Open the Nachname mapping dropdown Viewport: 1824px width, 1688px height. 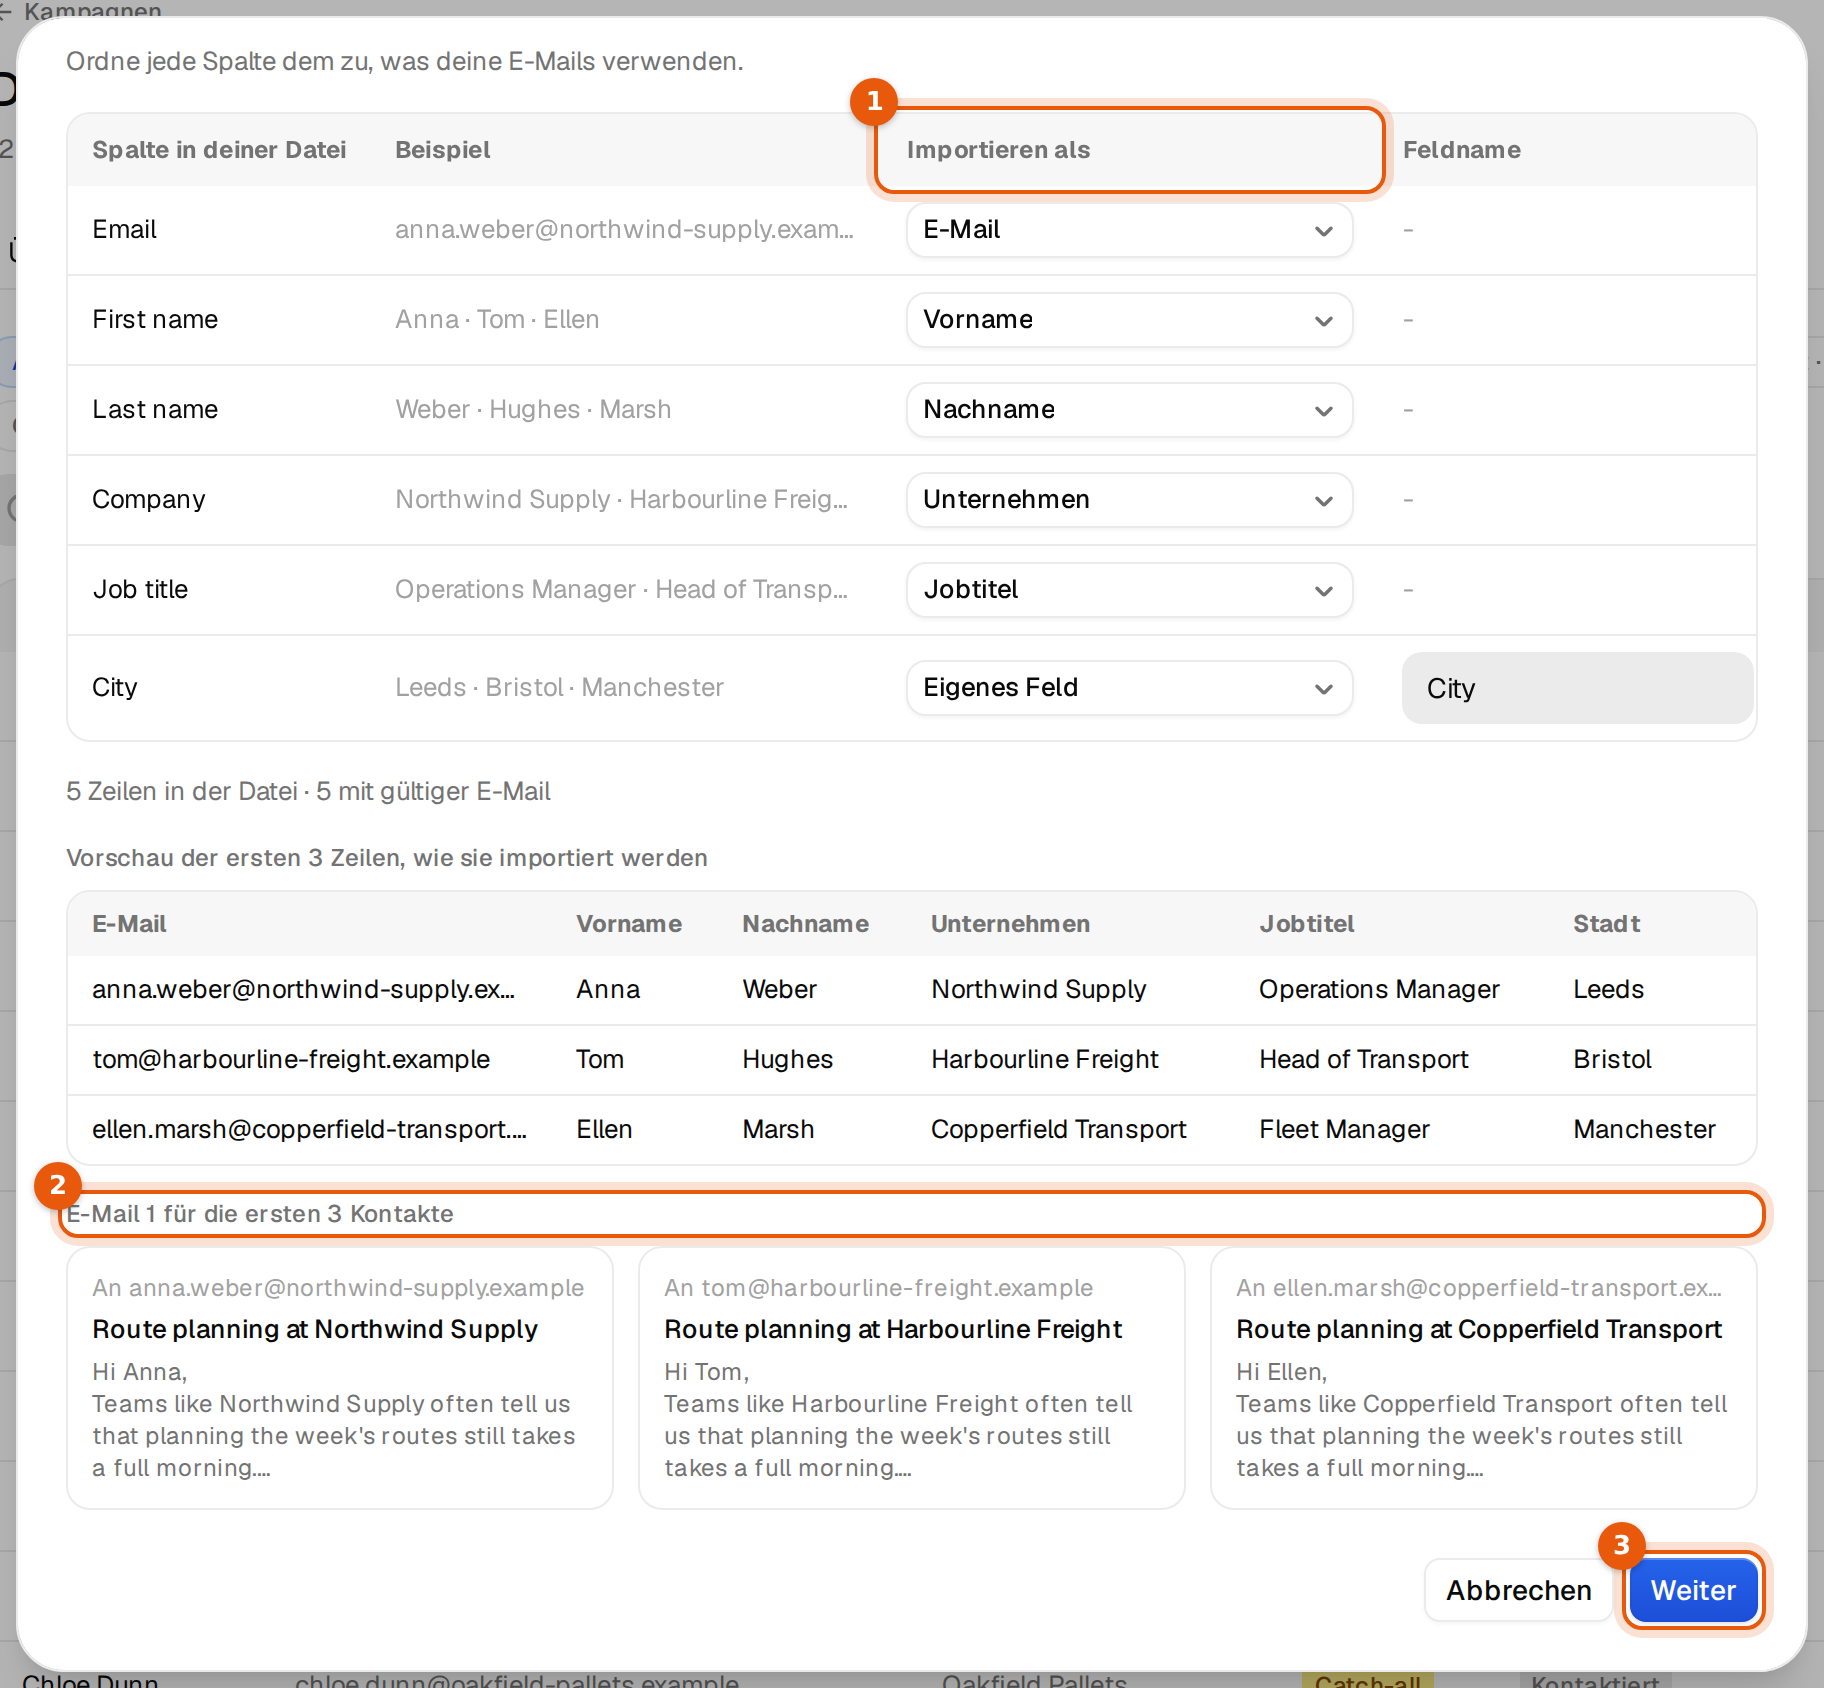point(1129,410)
